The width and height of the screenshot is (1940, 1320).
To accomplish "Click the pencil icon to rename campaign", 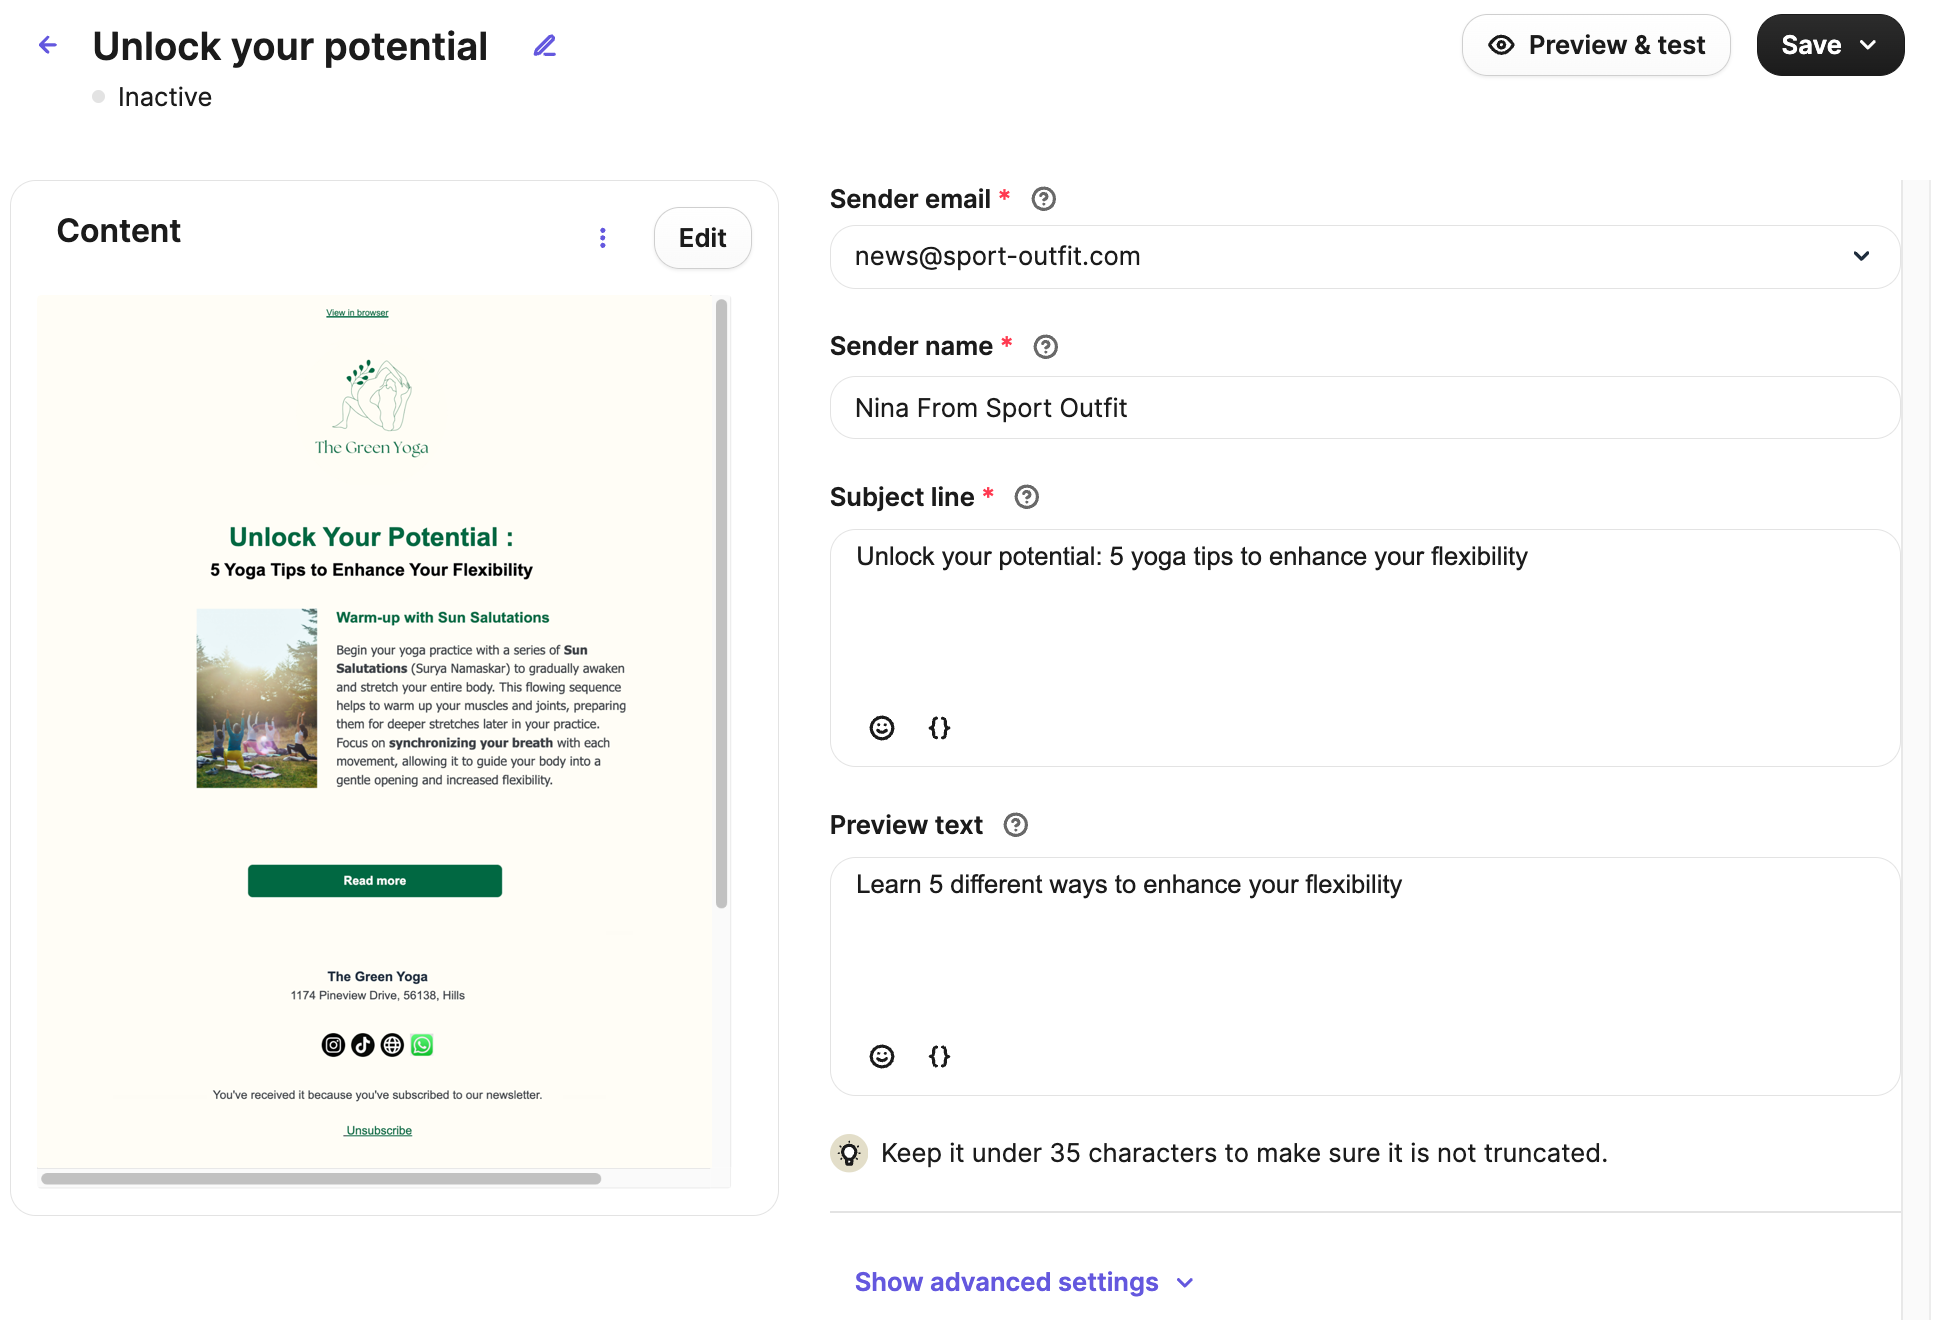I will click(544, 46).
